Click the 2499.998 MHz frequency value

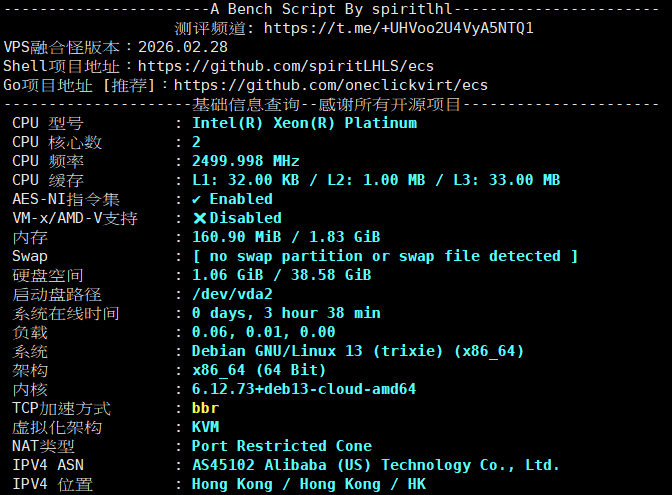pyautogui.click(x=245, y=161)
